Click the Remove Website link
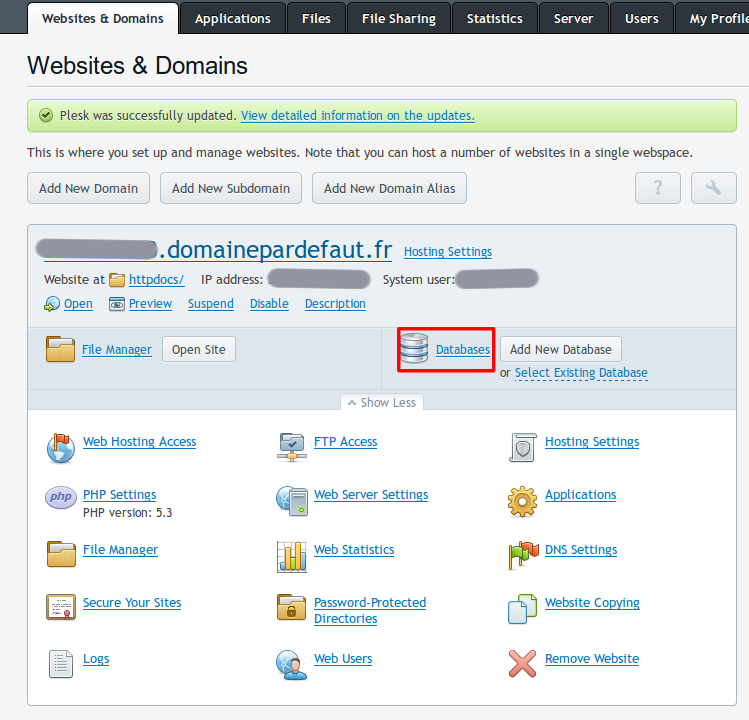Image resolution: width=749 pixels, height=720 pixels. 592,658
